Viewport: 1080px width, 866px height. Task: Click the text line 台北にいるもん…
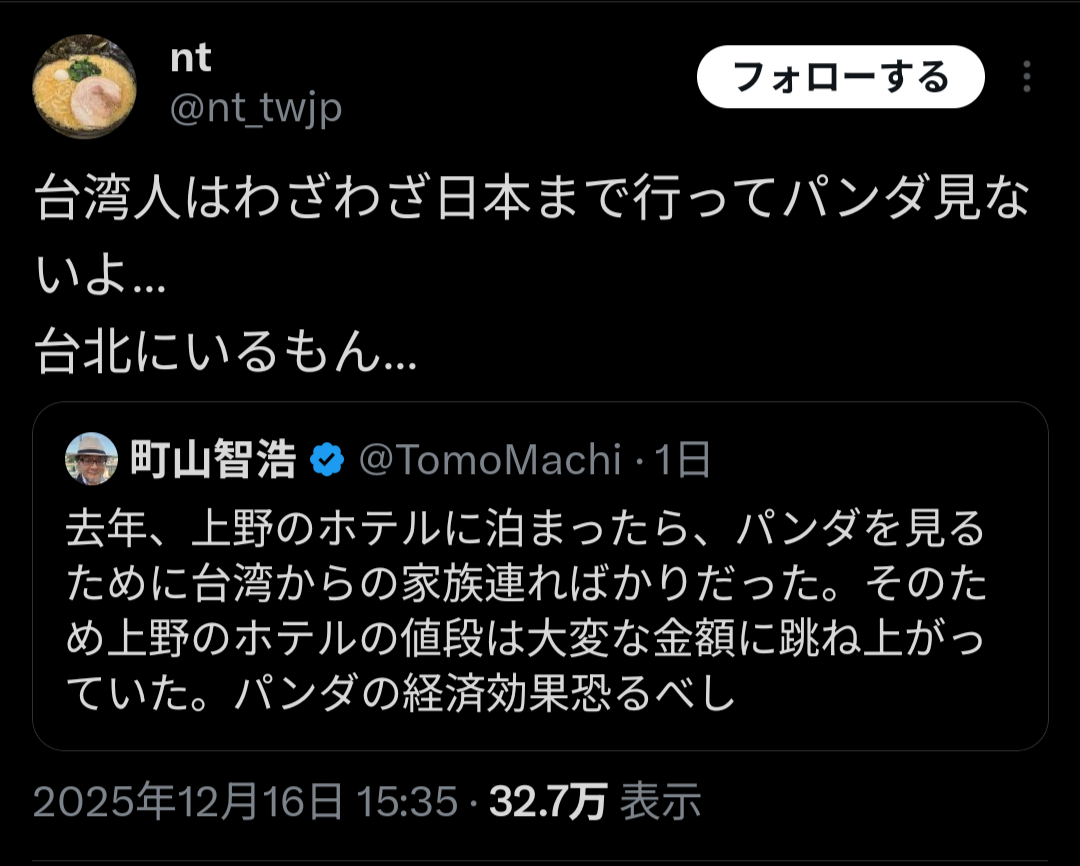pyautogui.click(x=226, y=350)
